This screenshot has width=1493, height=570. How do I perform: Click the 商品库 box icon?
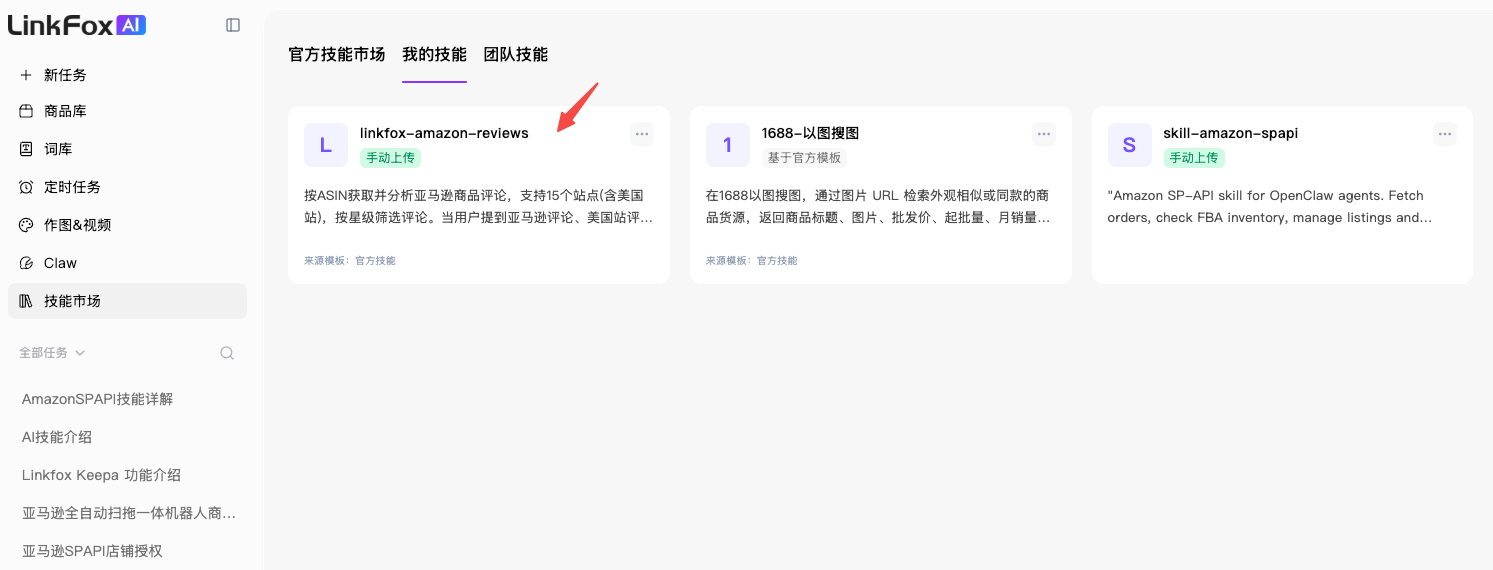tap(26, 111)
